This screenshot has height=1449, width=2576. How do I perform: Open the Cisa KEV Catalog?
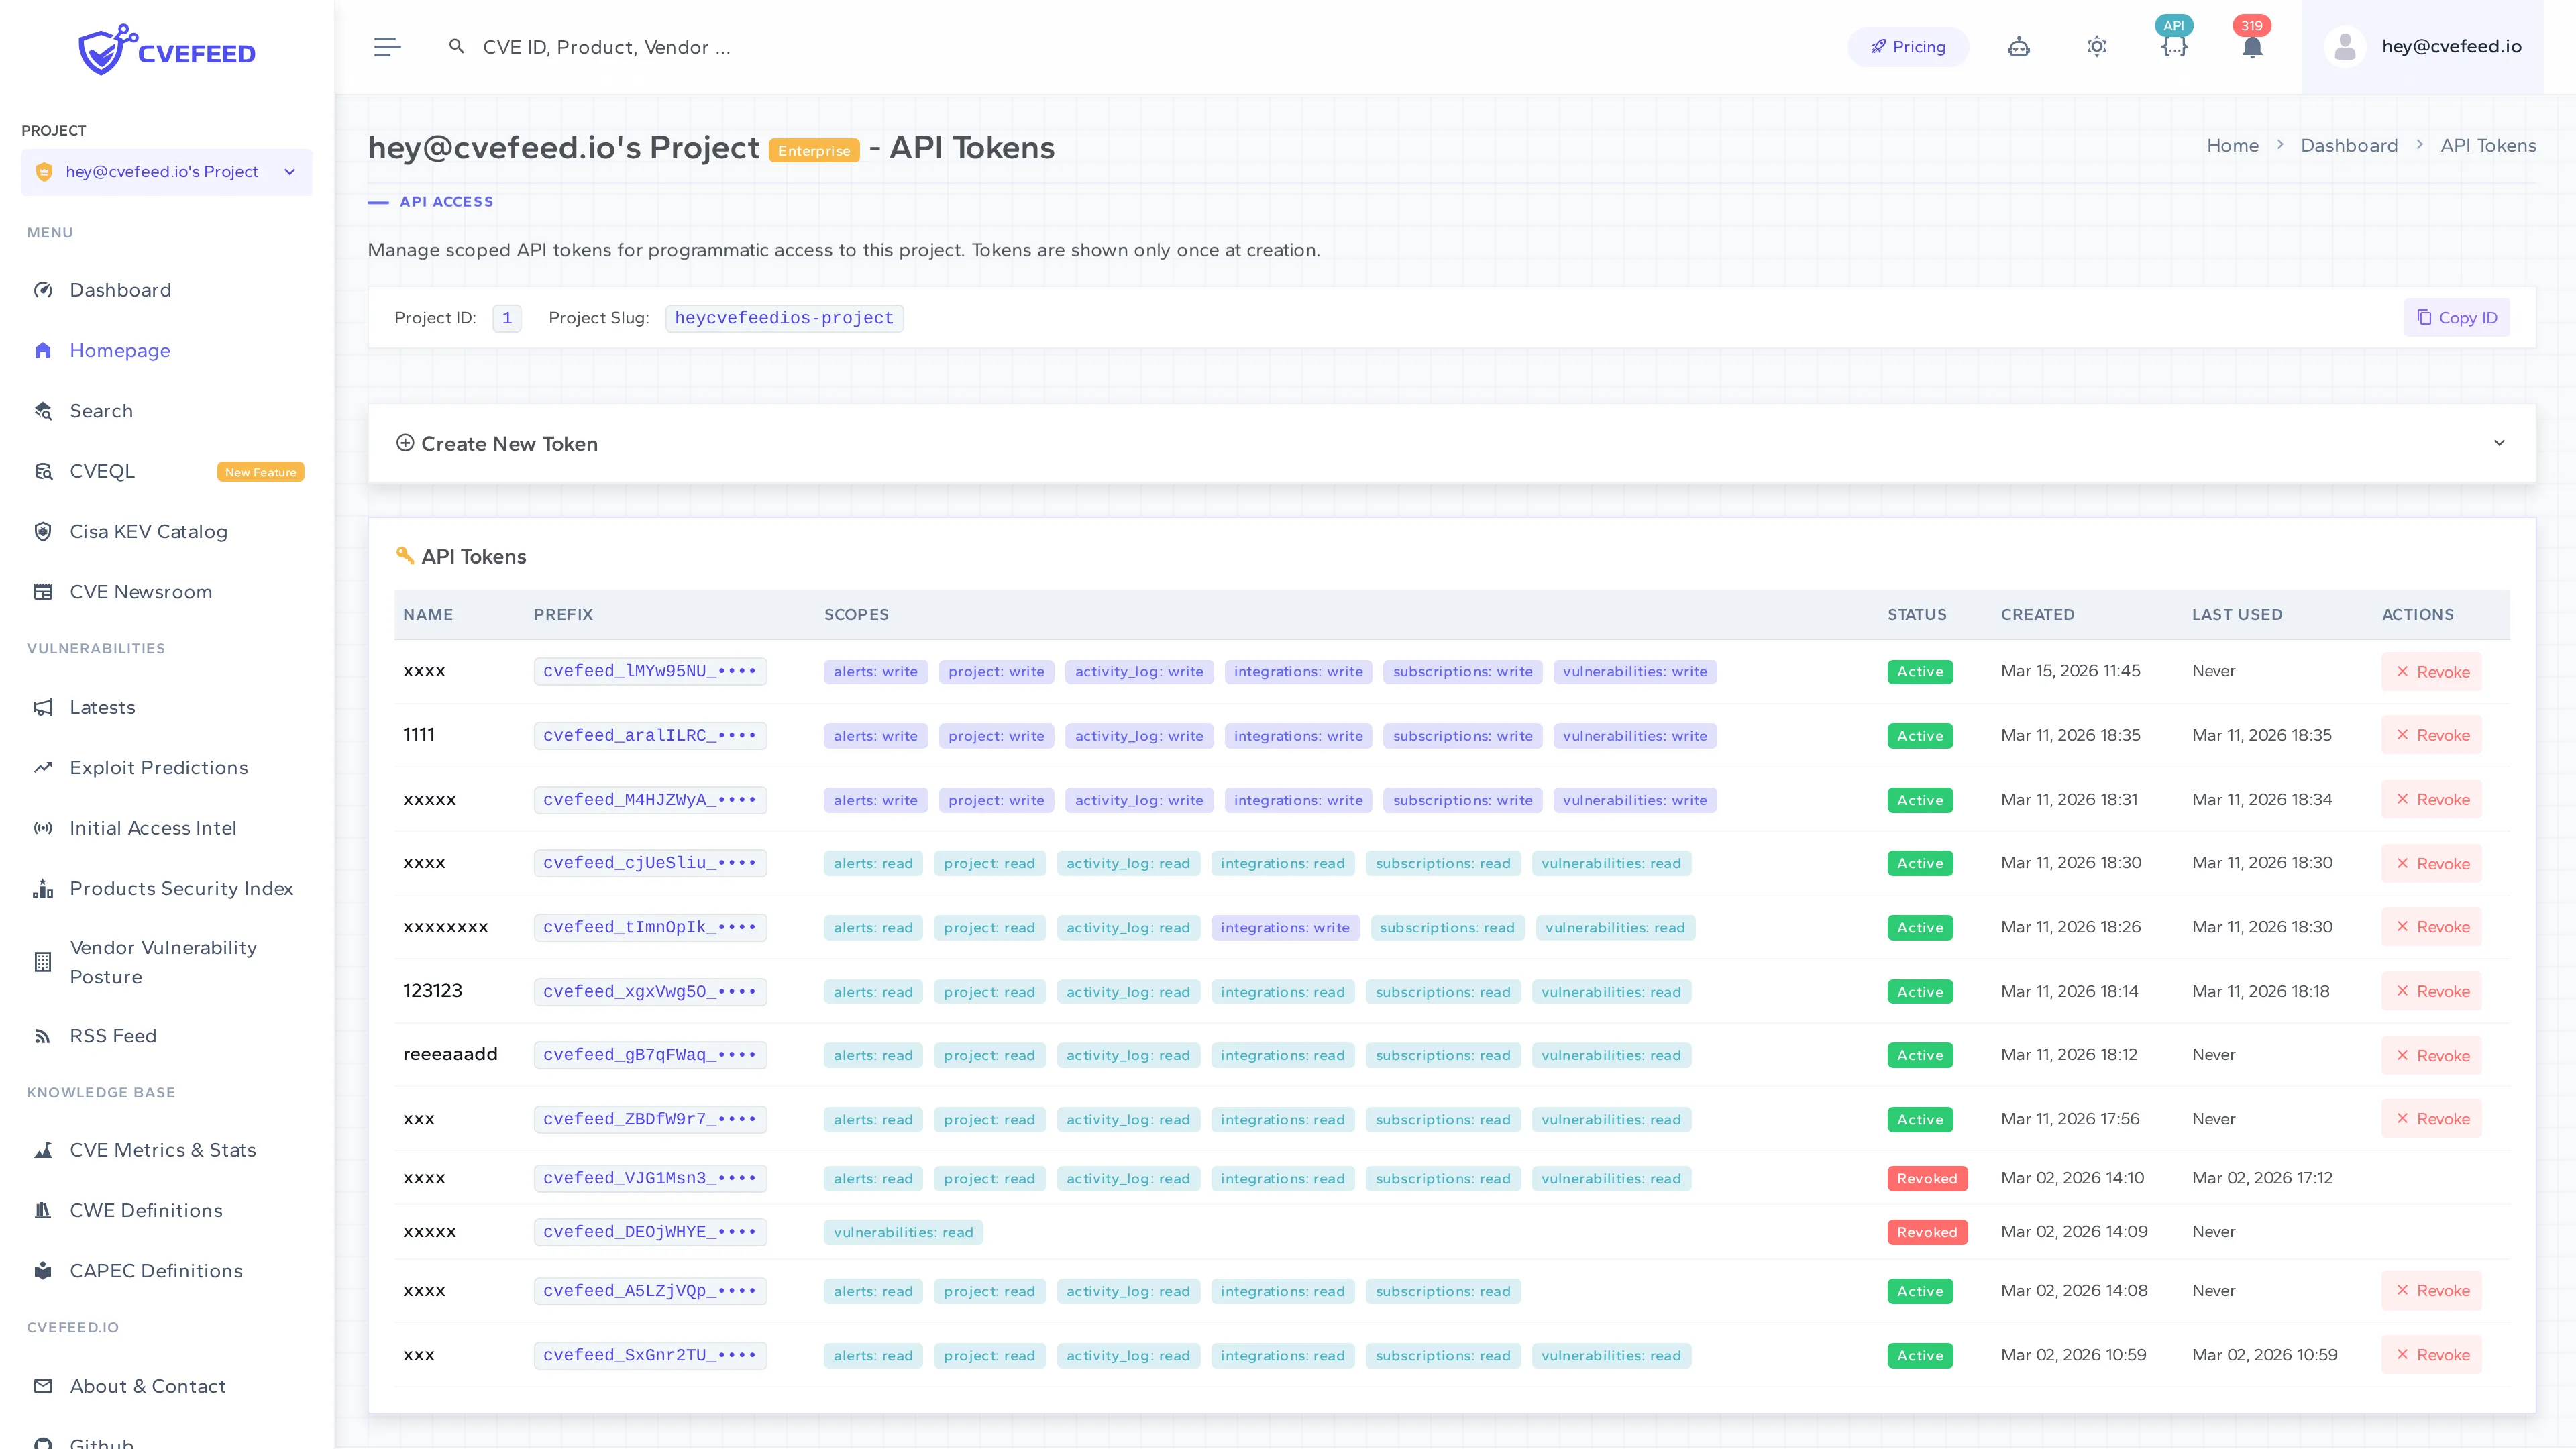148,531
